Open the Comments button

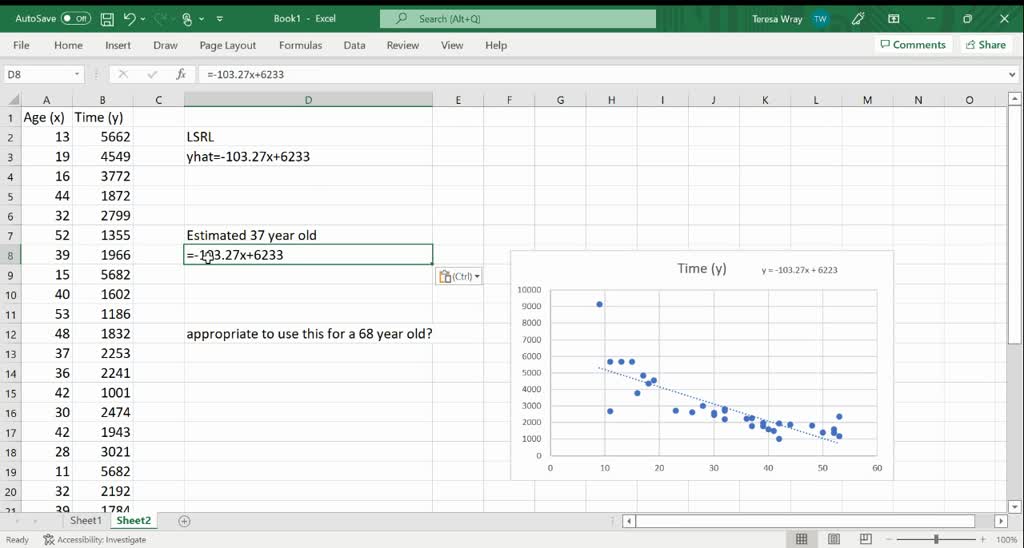[912, 45]
